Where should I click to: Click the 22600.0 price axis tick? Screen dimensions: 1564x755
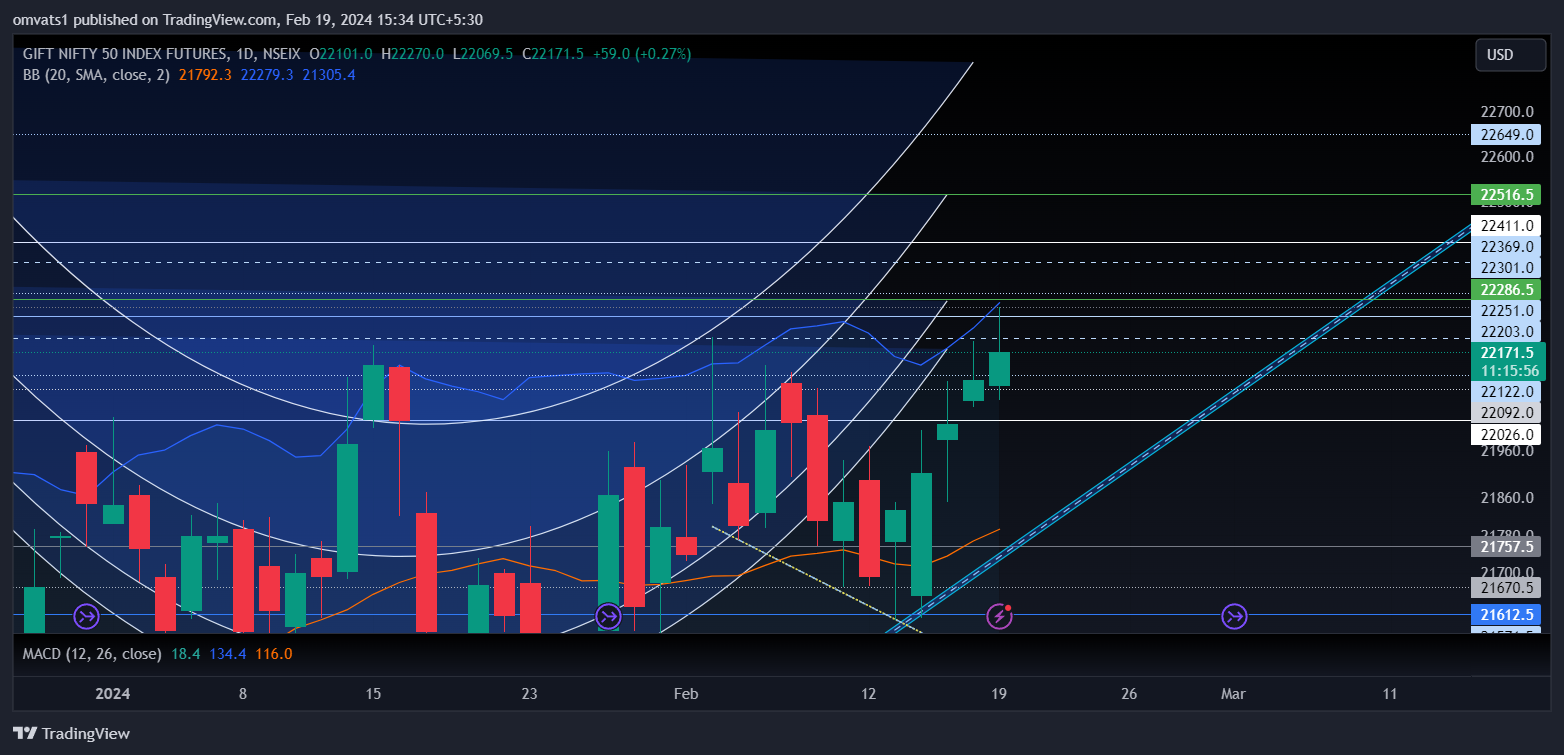1507,157
